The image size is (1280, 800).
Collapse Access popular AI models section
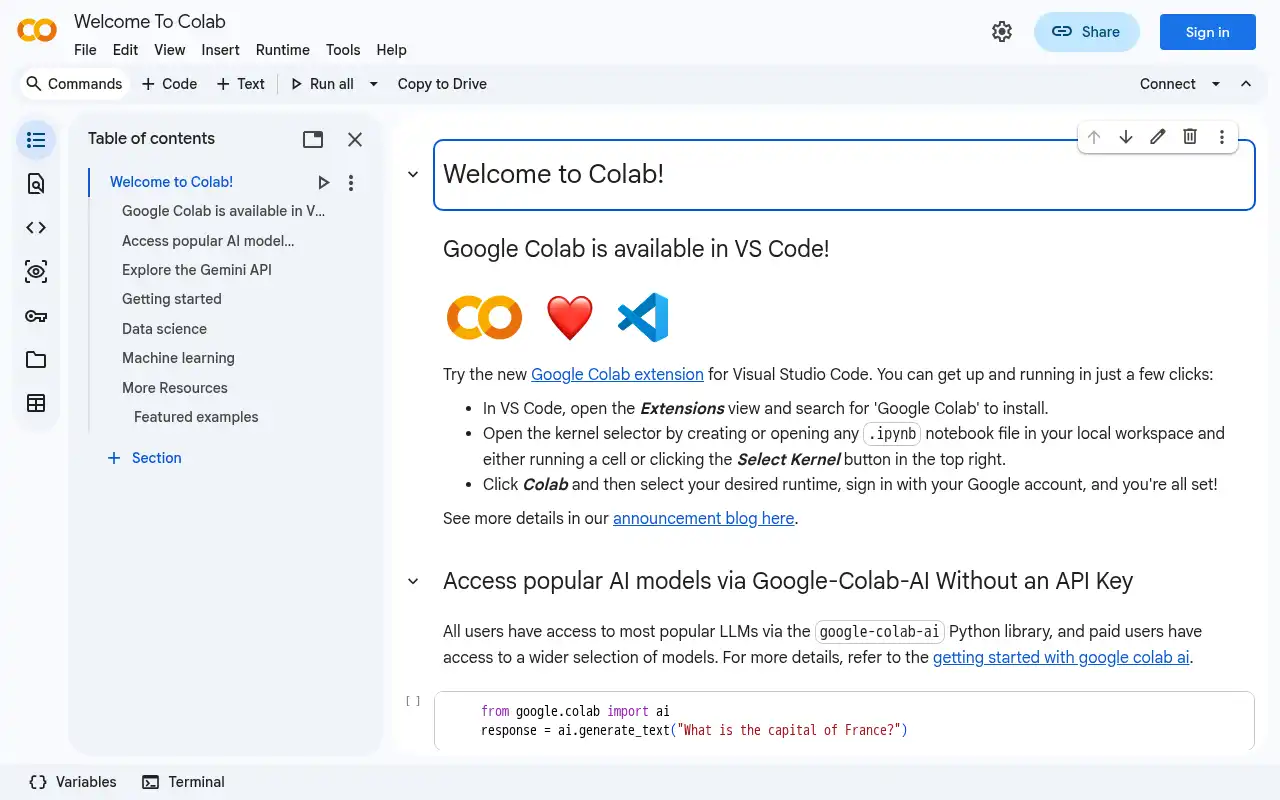click(x=413, y=581)
